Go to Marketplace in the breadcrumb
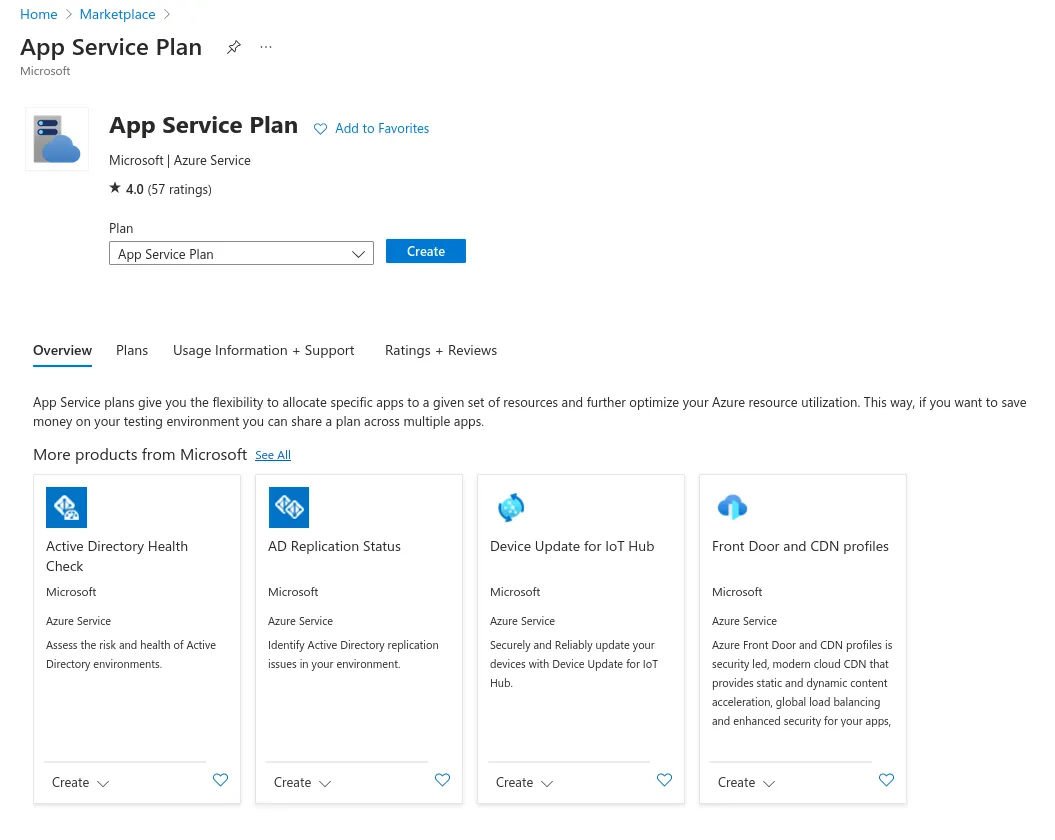 point(118,14)
